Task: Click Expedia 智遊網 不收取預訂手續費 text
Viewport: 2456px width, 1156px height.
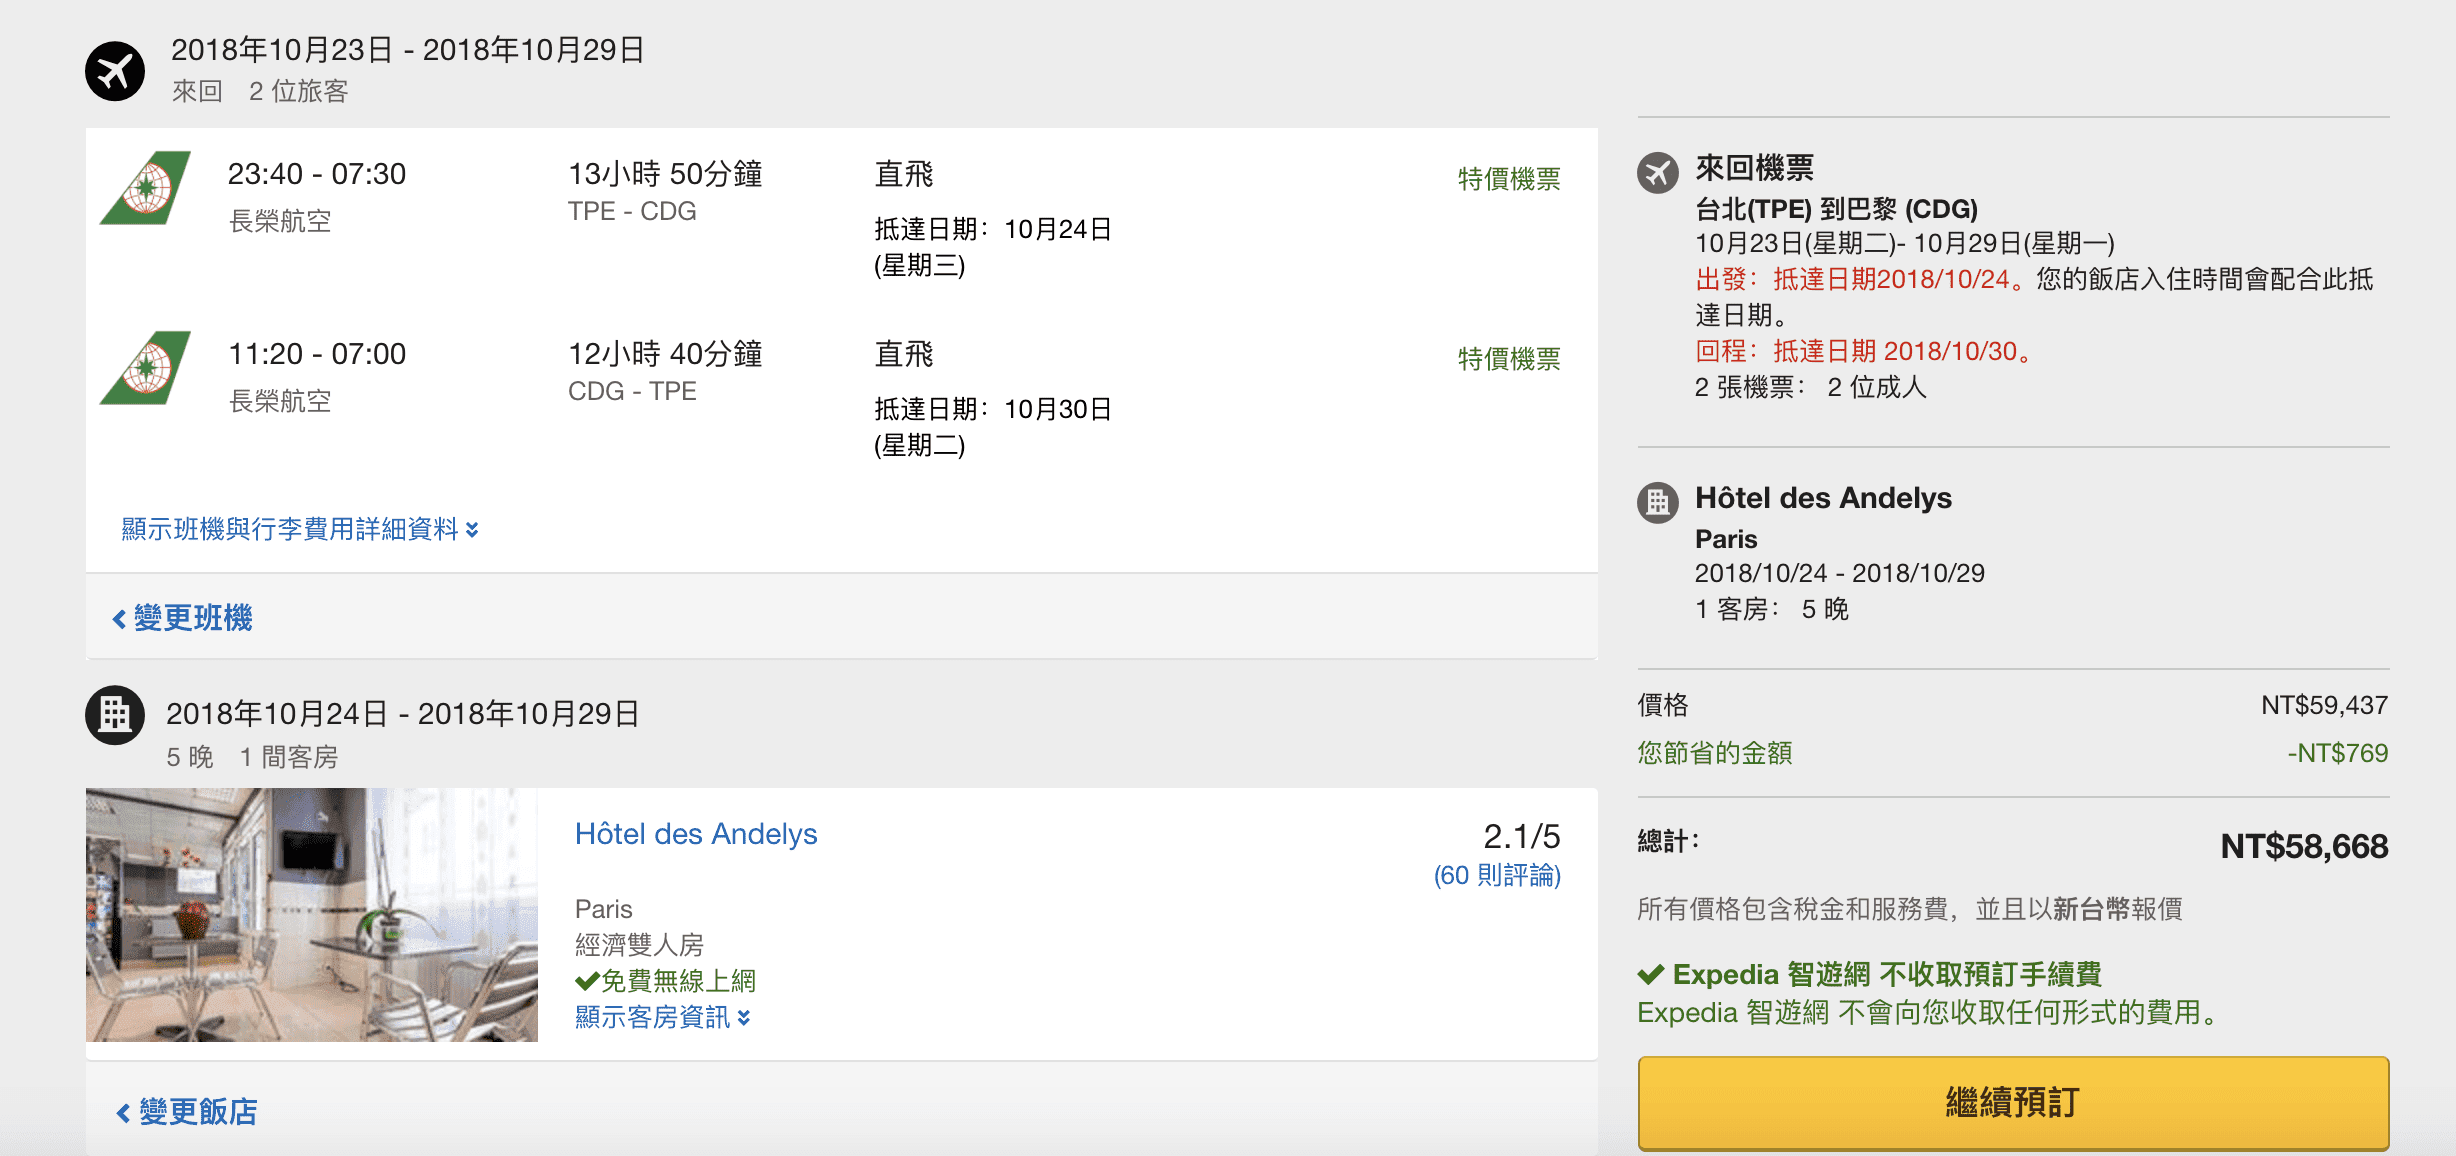Action: [1887, 974]
